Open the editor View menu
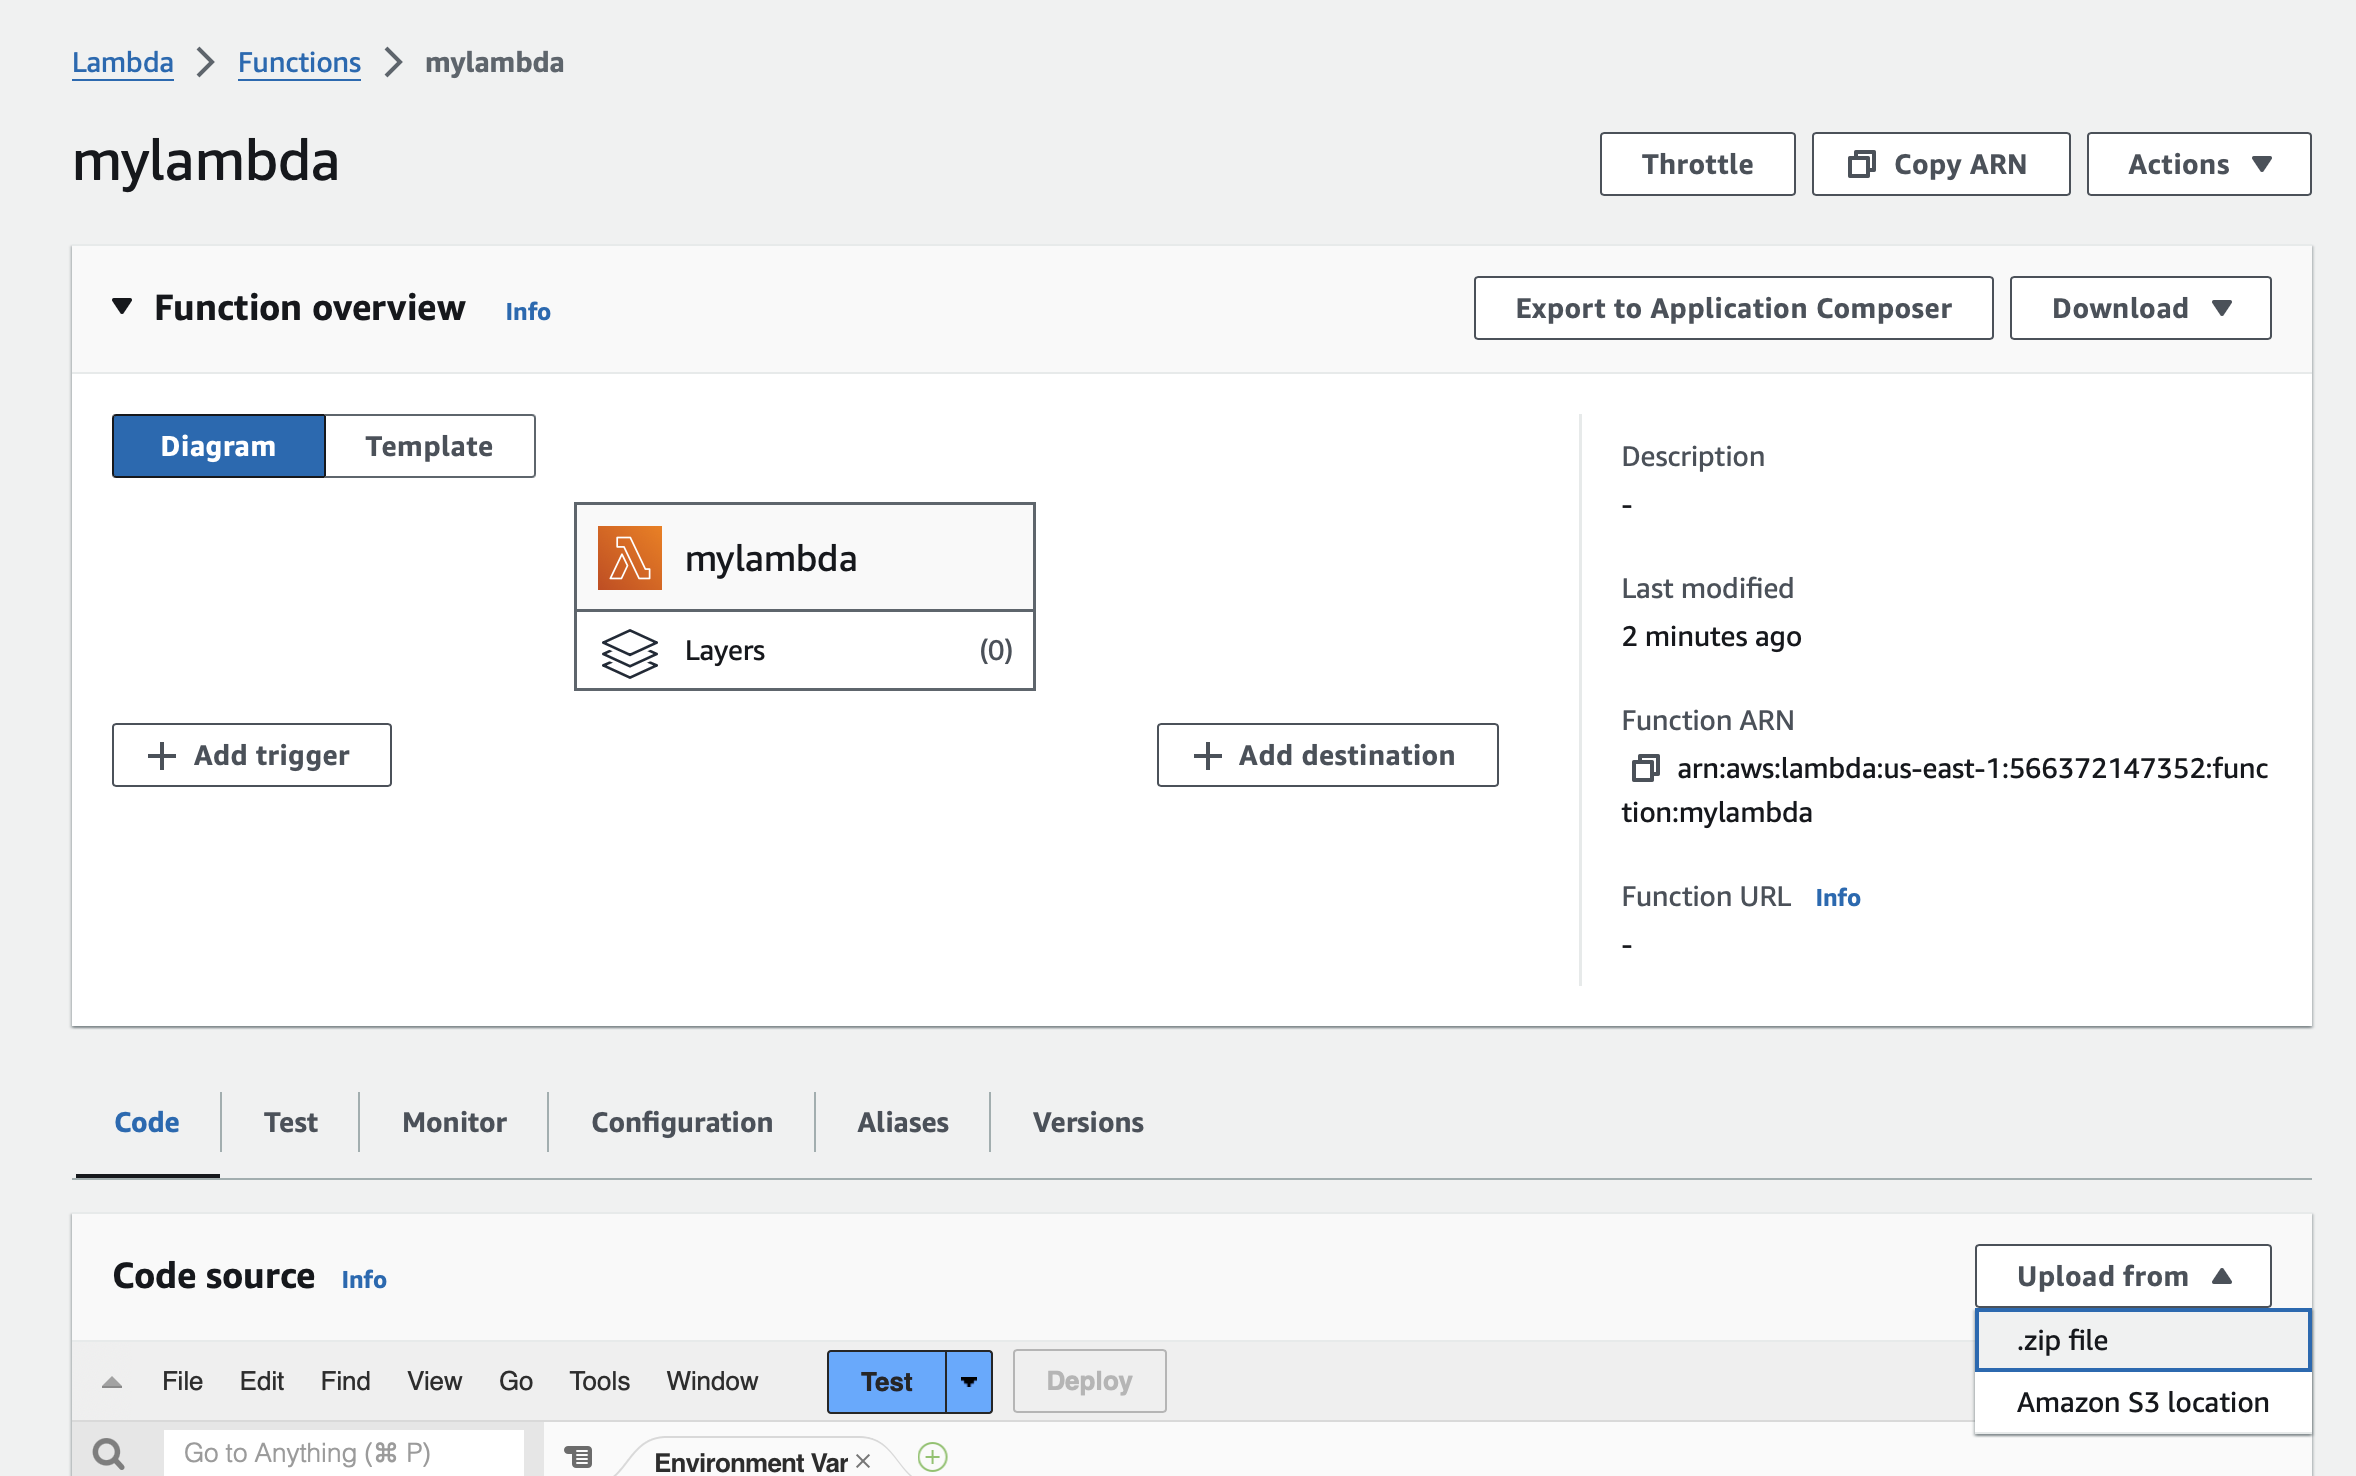The image size is (2356, 1476). pos(435,1381)
